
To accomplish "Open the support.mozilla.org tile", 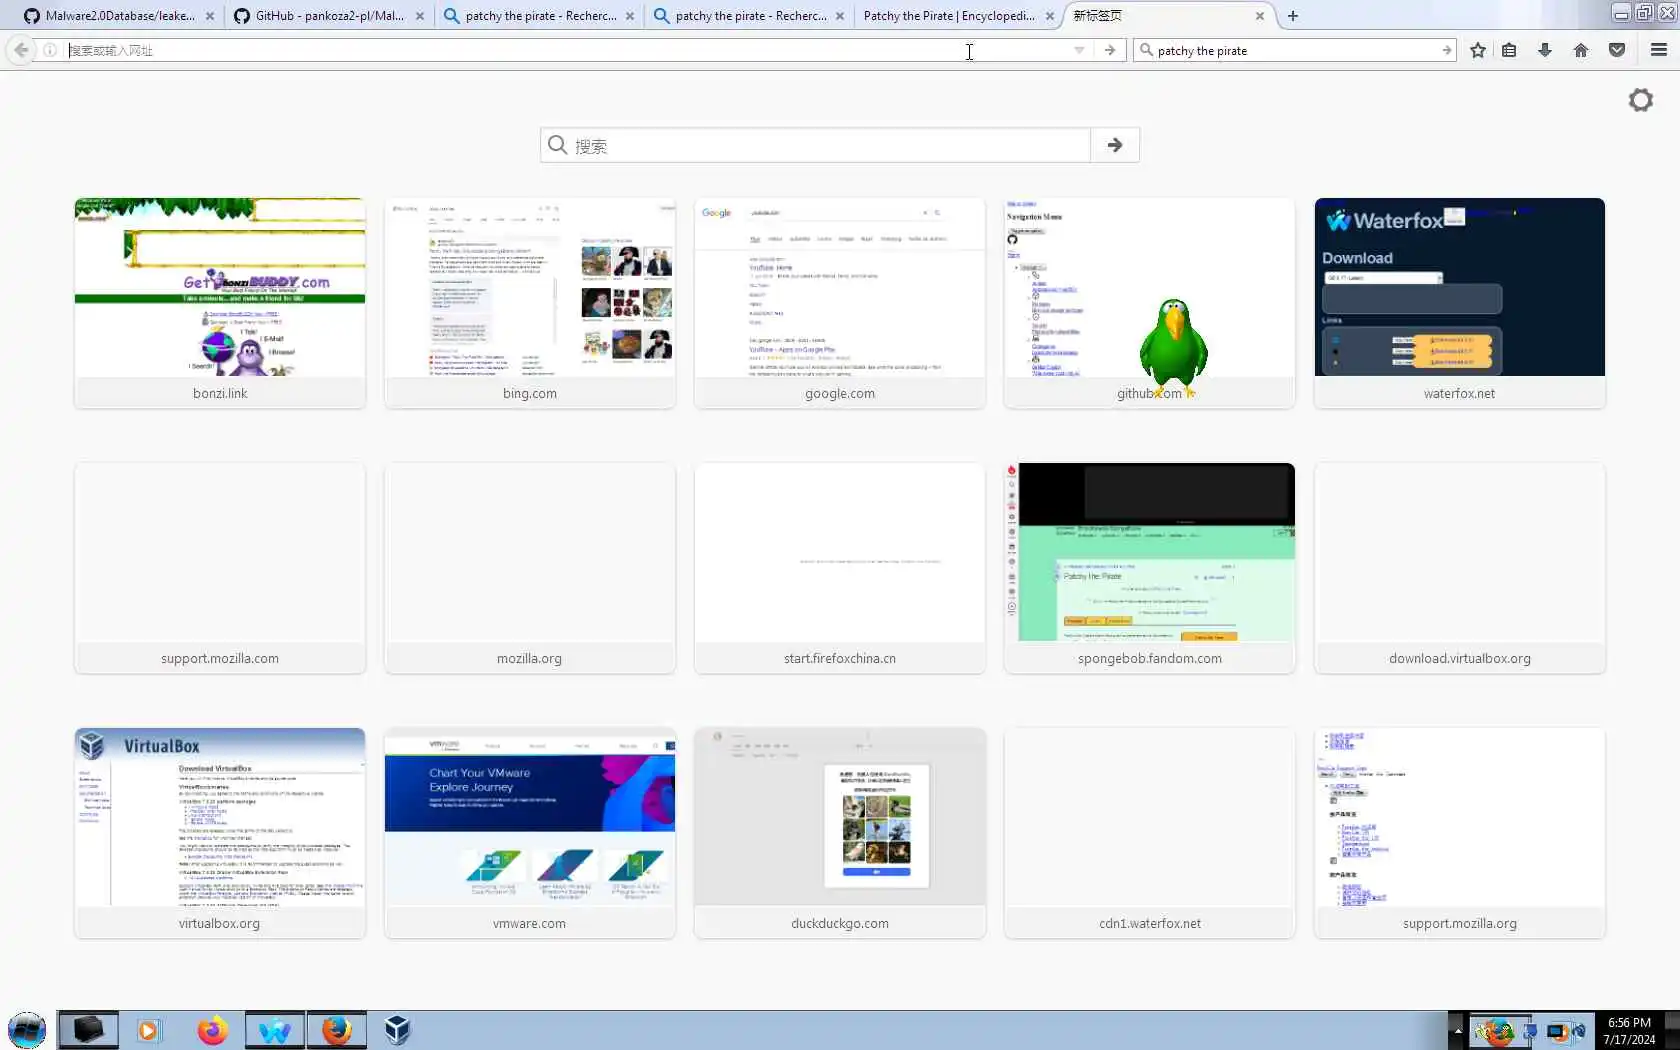I will (1460, 833).
